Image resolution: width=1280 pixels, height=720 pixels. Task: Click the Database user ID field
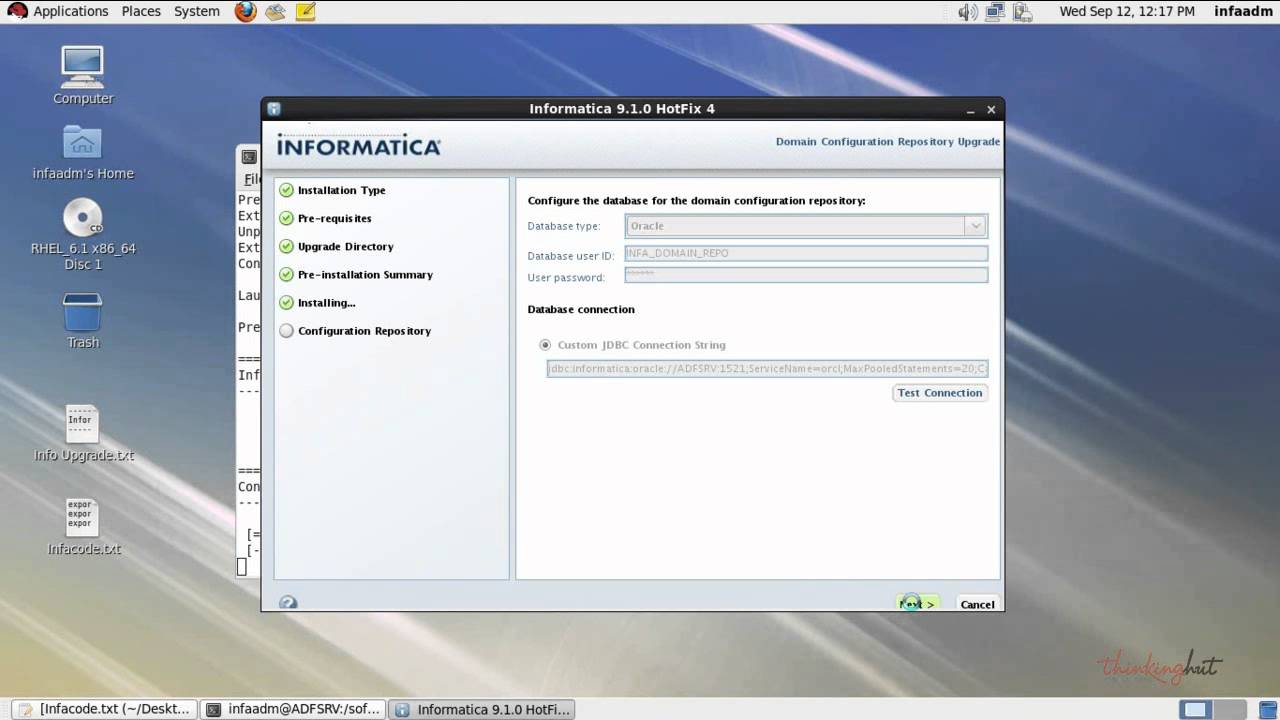806,254
